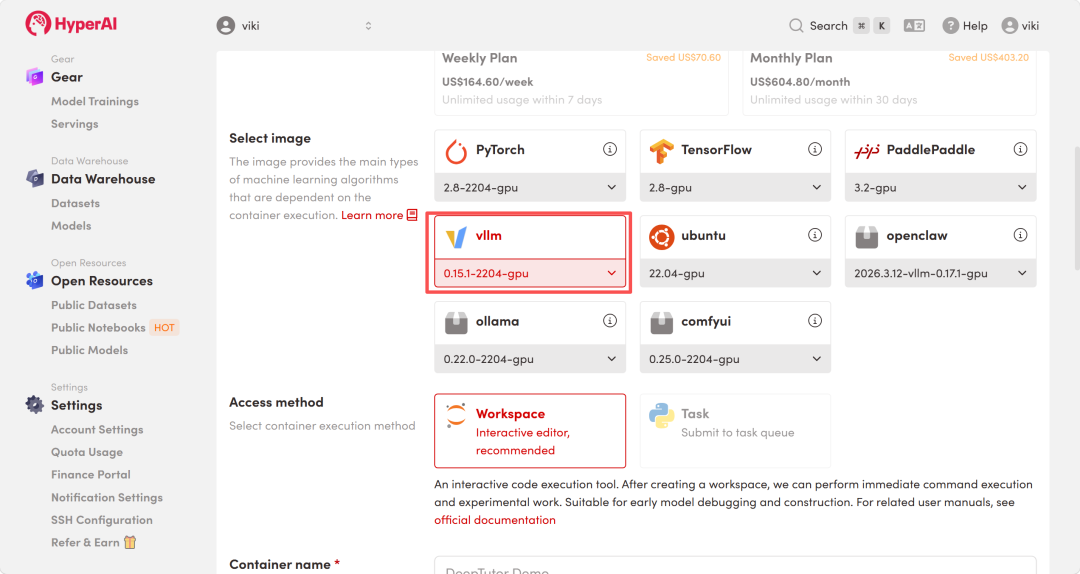1080x574 pixels.
Task: Select the PyTorch image name
Action: tap(500, 150)
